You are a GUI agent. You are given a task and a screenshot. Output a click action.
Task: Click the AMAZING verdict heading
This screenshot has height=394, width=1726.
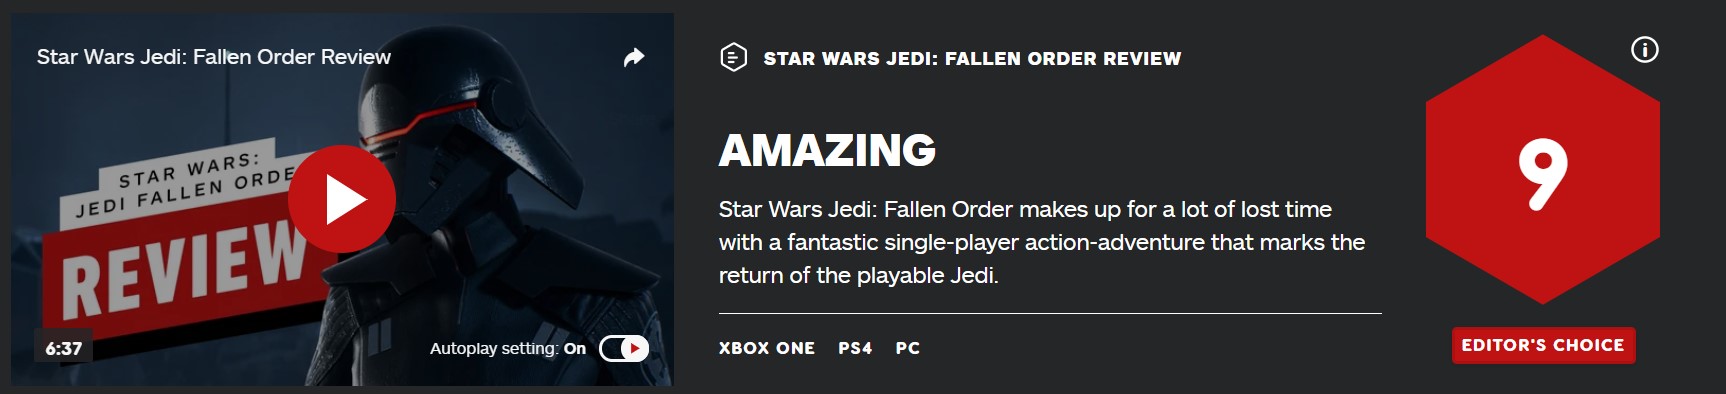click(x=827, y=150)
